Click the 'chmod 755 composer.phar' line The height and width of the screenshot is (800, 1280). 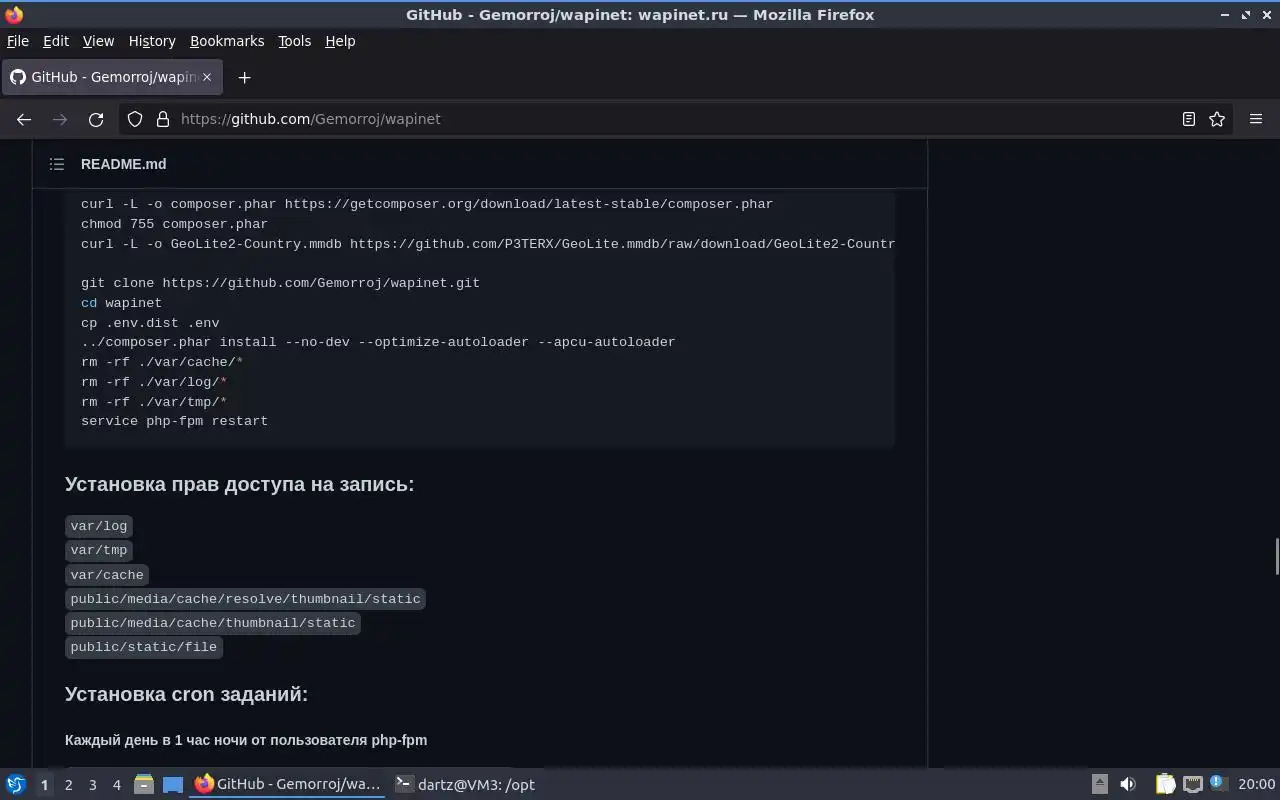point(174,224)
